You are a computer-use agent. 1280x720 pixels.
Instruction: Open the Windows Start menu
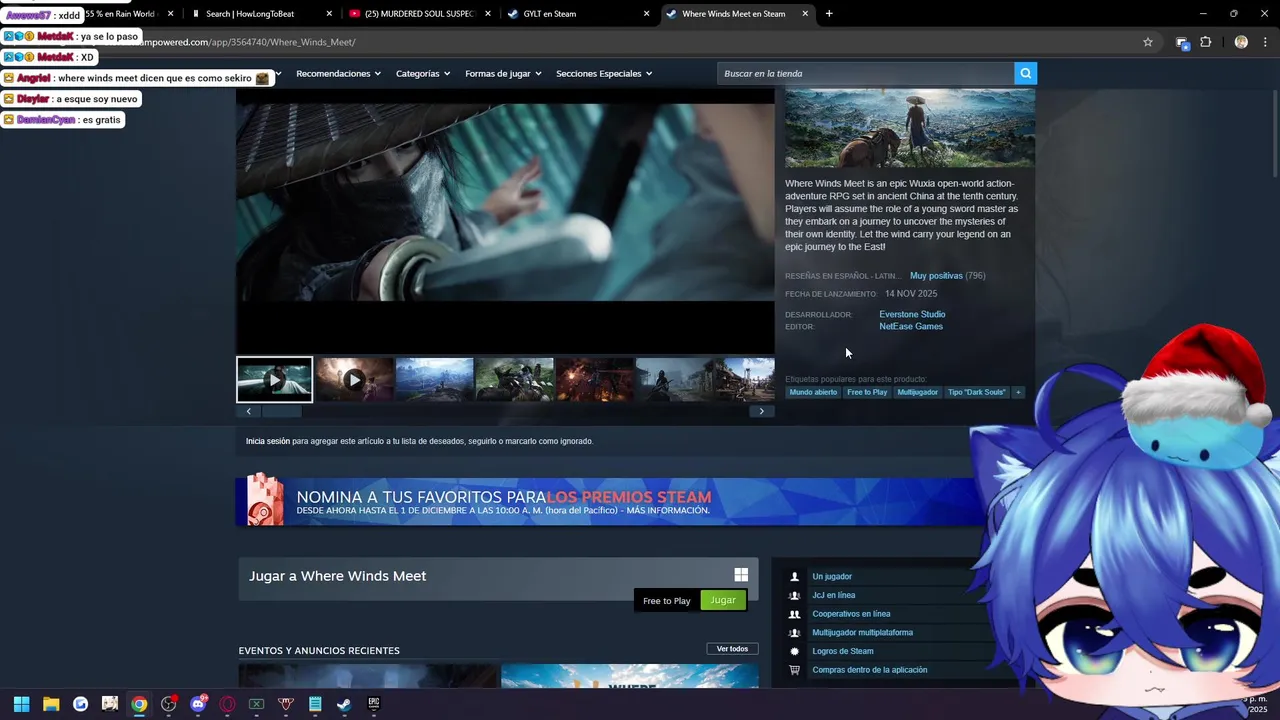coord(22,704)
